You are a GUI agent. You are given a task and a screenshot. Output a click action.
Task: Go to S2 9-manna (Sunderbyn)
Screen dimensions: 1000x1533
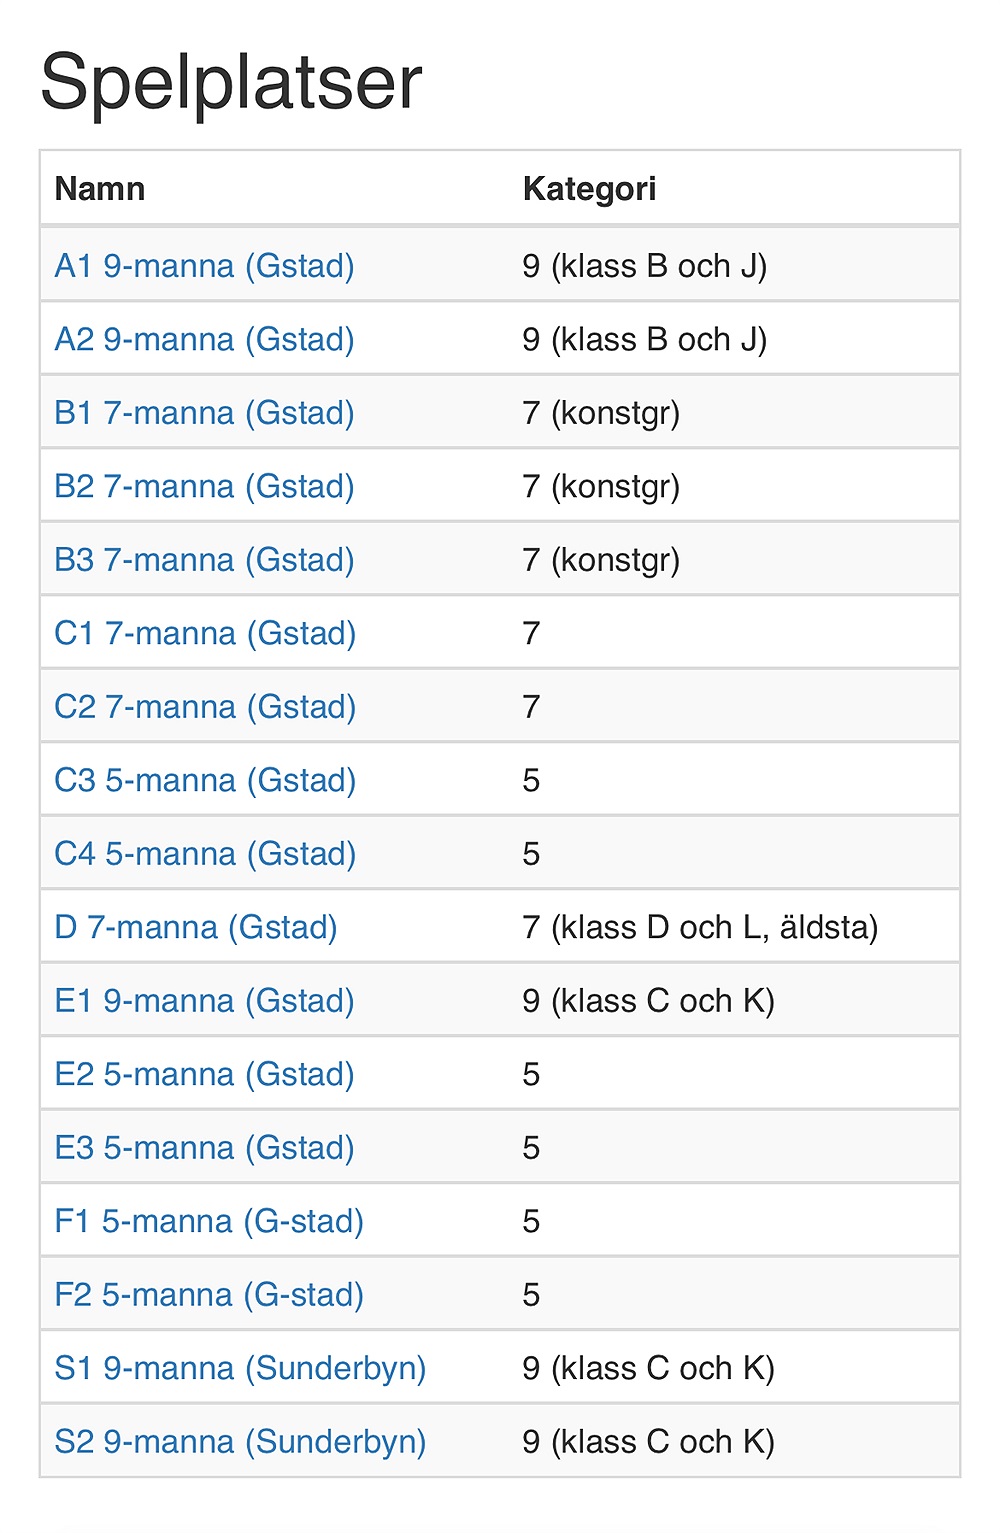click(x=240, y=1442)
